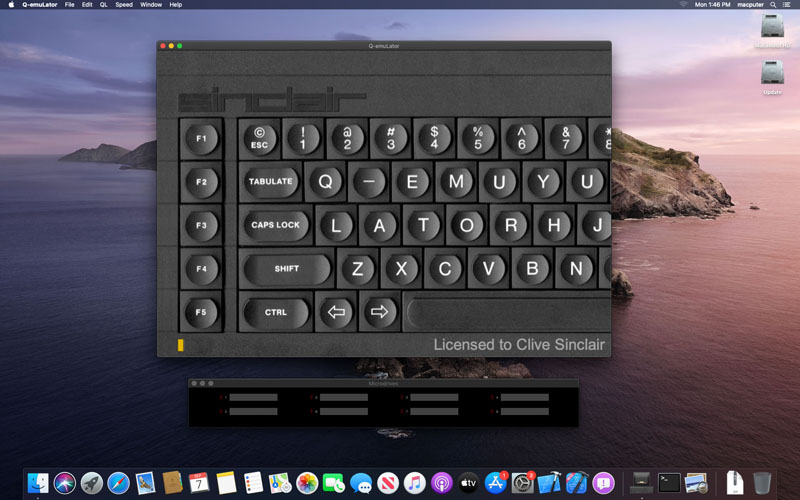The height and width of the screenshot is (500, 800).
Task: Open Reminders app in the dock
Action: 253,483
